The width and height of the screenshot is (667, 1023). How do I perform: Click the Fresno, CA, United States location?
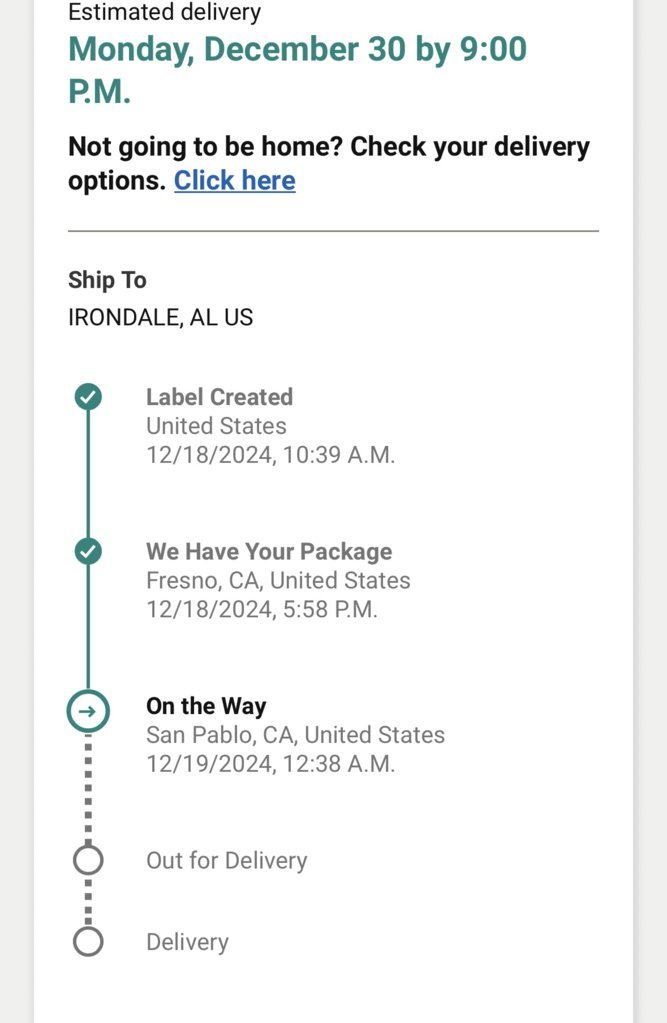click(x=278, y=581)
